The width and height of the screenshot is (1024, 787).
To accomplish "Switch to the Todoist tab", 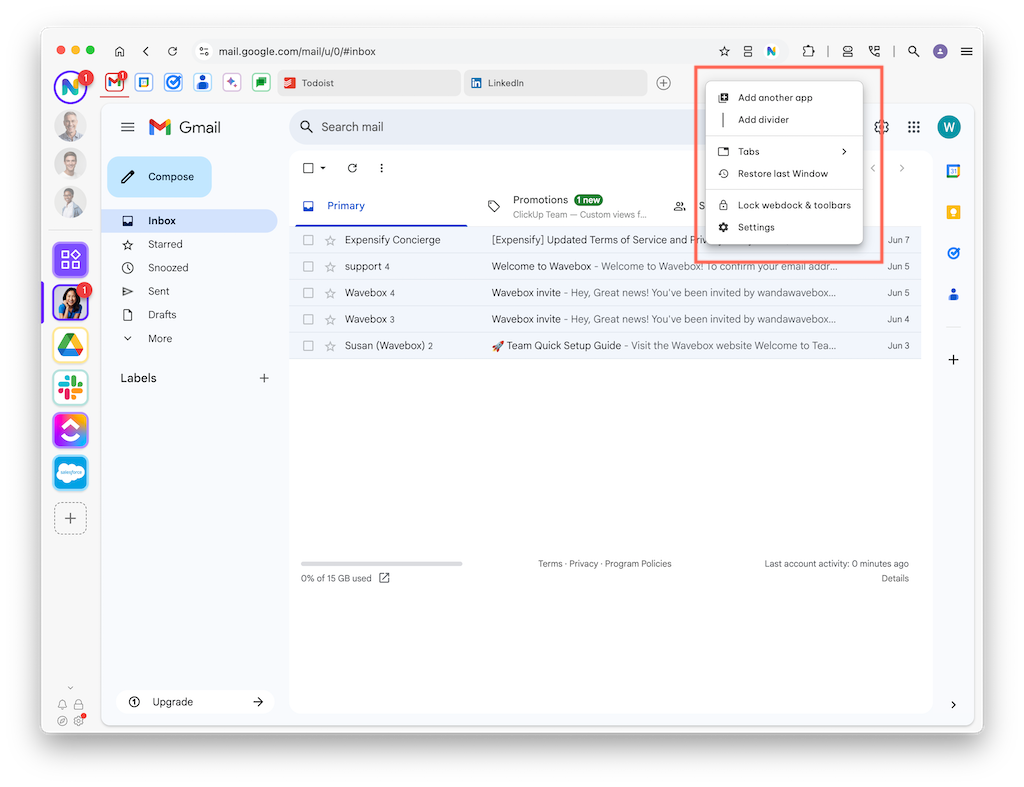I will [x=369, y=83].
